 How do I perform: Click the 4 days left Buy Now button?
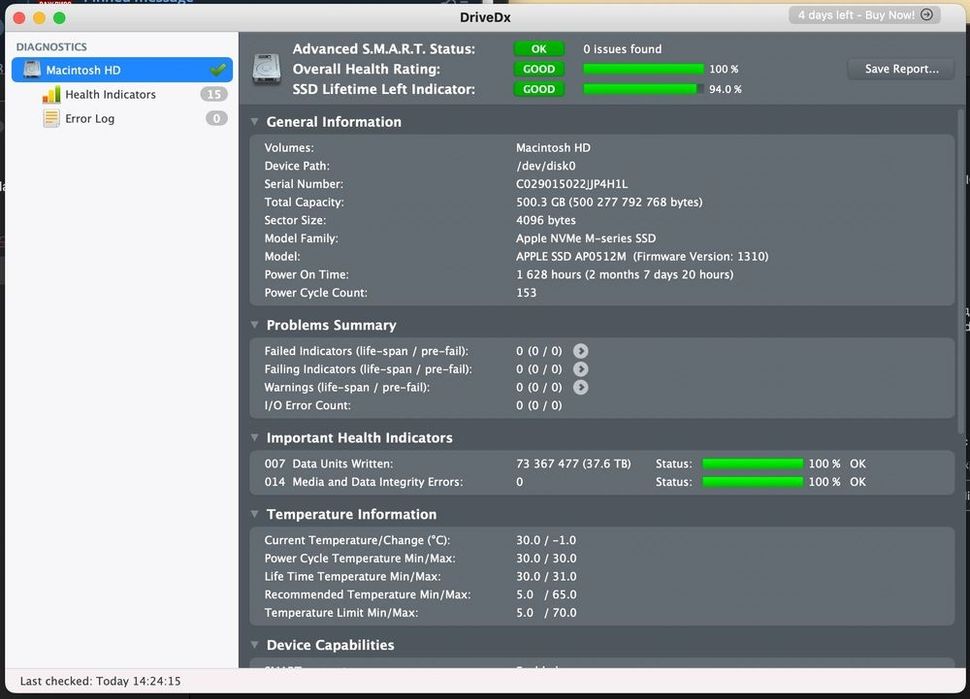pyautogui.click(x=864, y=15)
